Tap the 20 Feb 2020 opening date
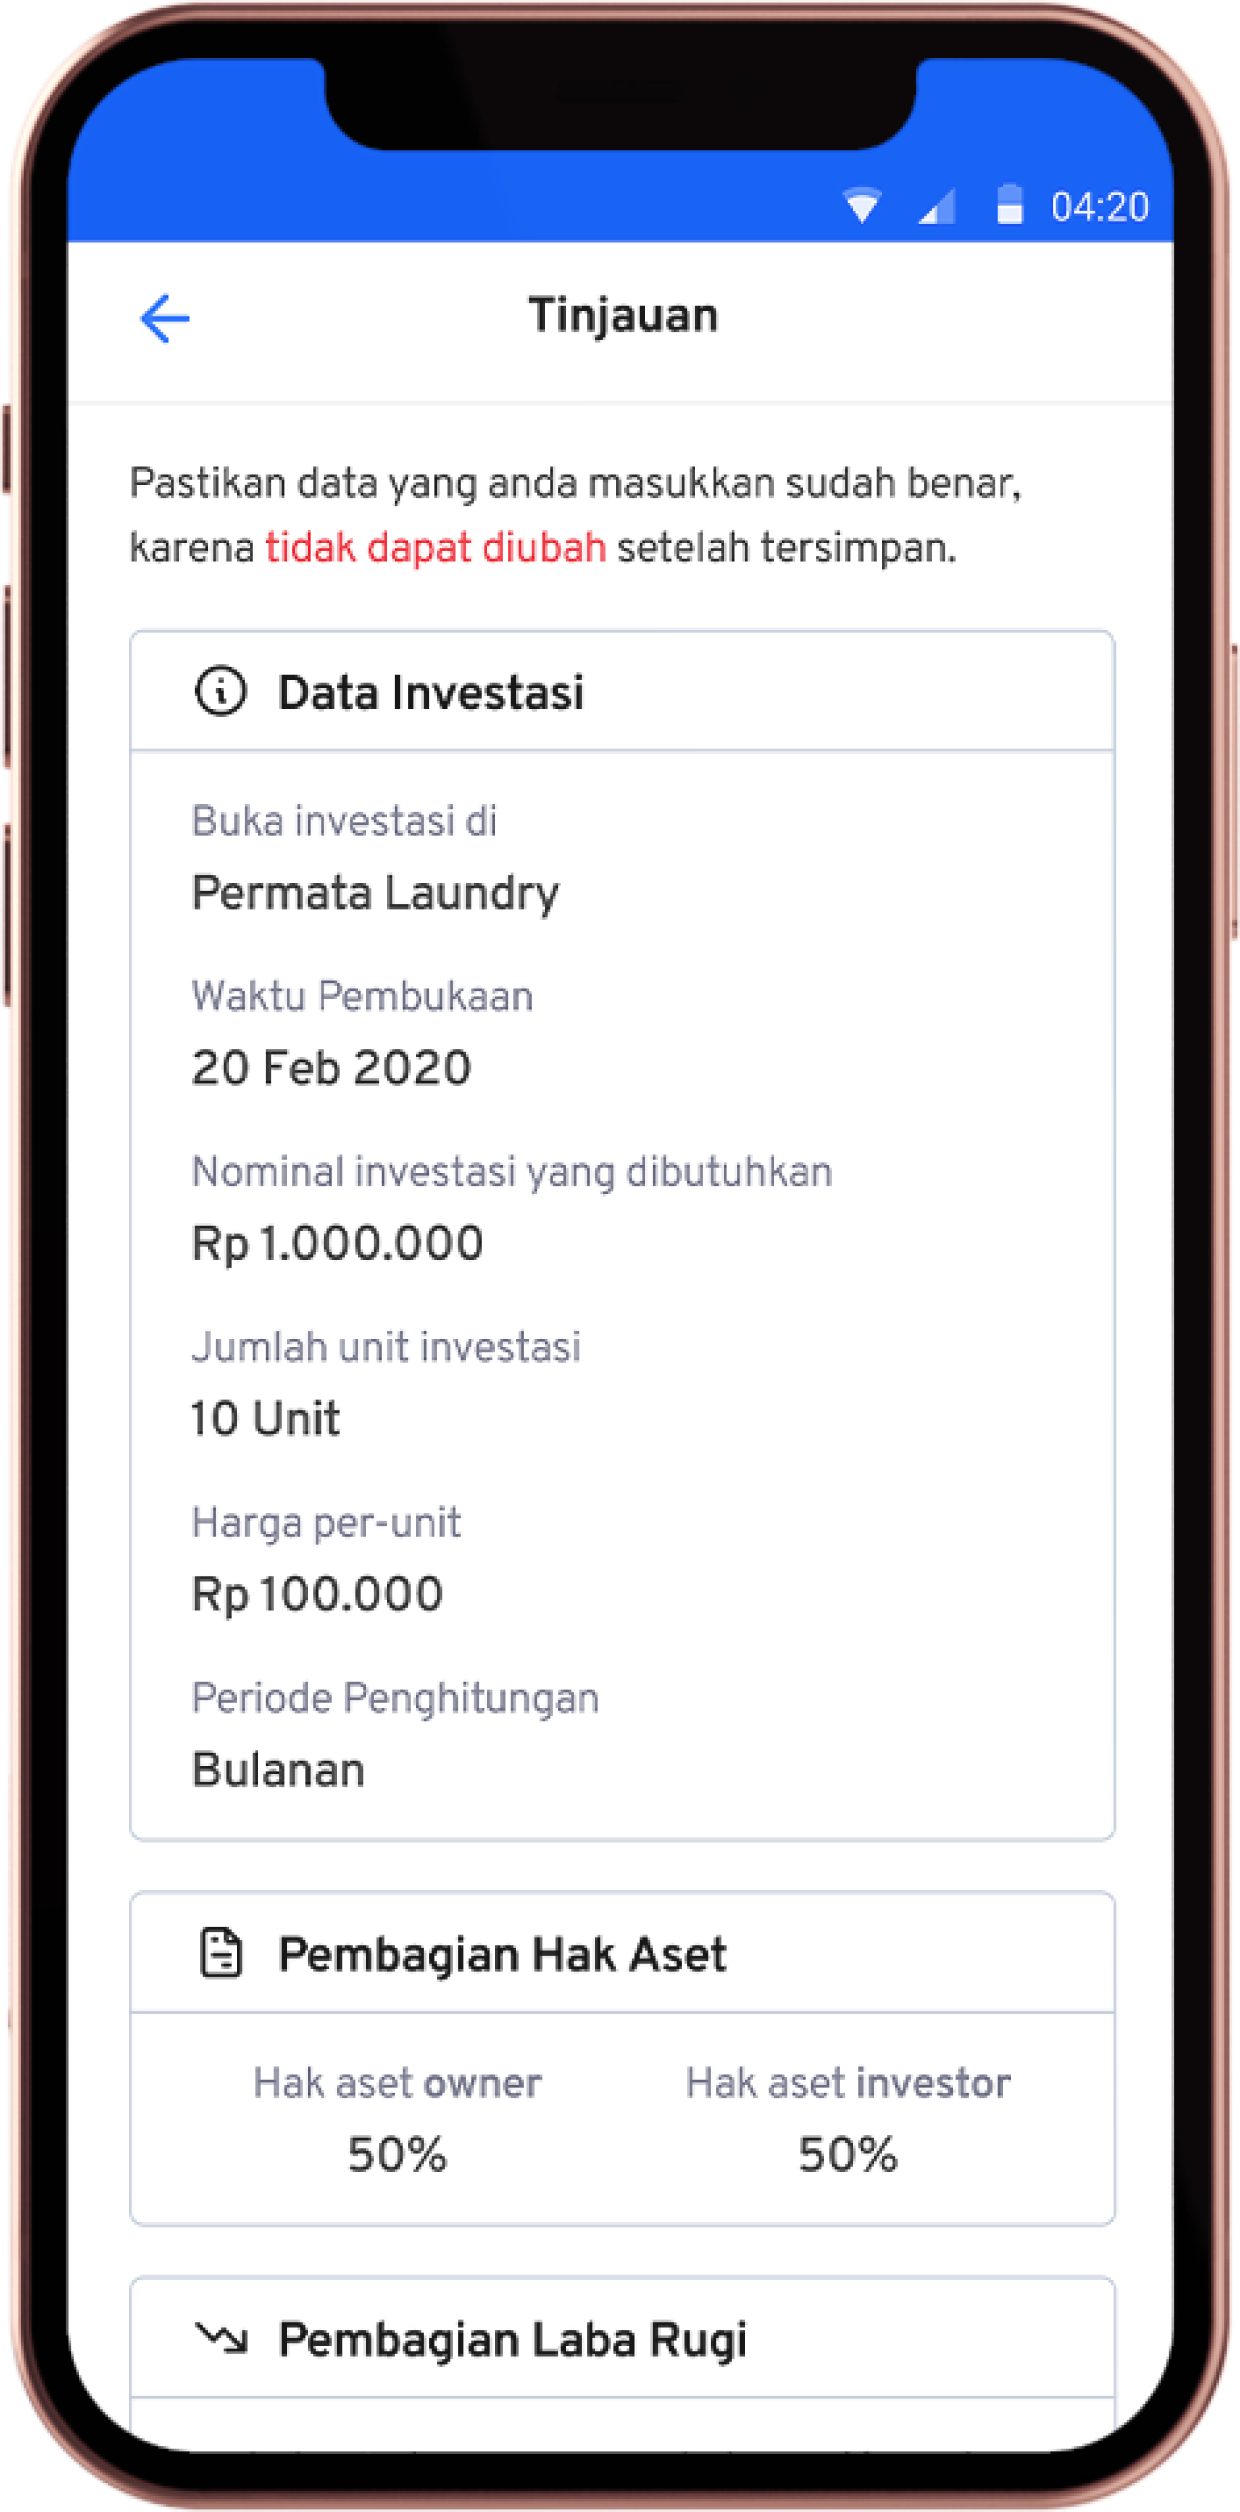 click(x=331, y=1067)
